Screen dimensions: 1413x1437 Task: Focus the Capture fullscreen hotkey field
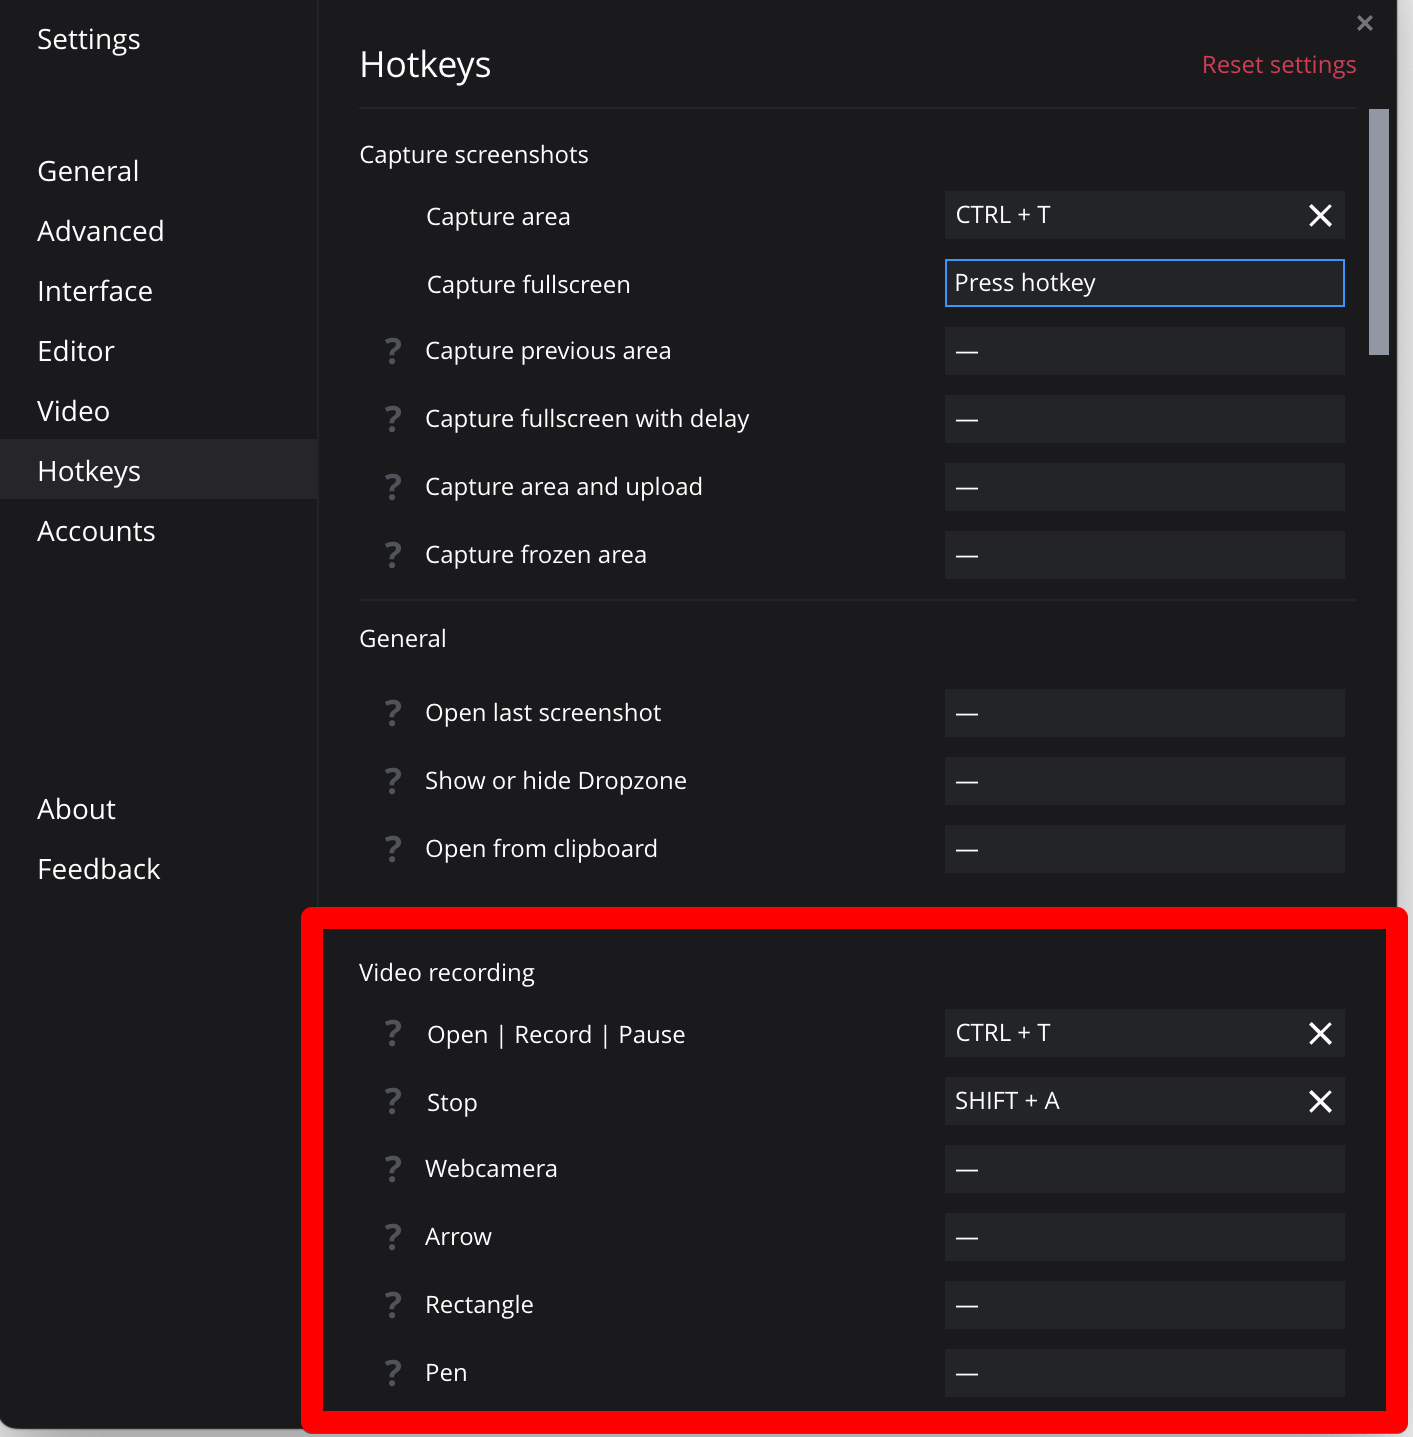pyautogui.click(x=1144, y=283)
